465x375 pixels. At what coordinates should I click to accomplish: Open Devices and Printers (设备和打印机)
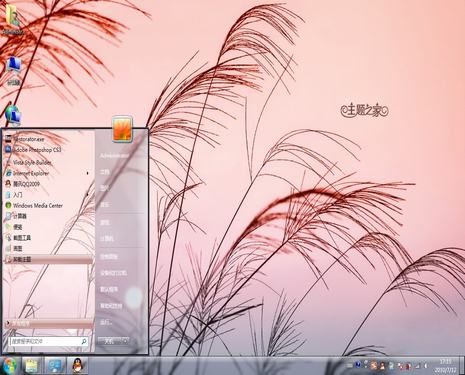pos(113,273)
